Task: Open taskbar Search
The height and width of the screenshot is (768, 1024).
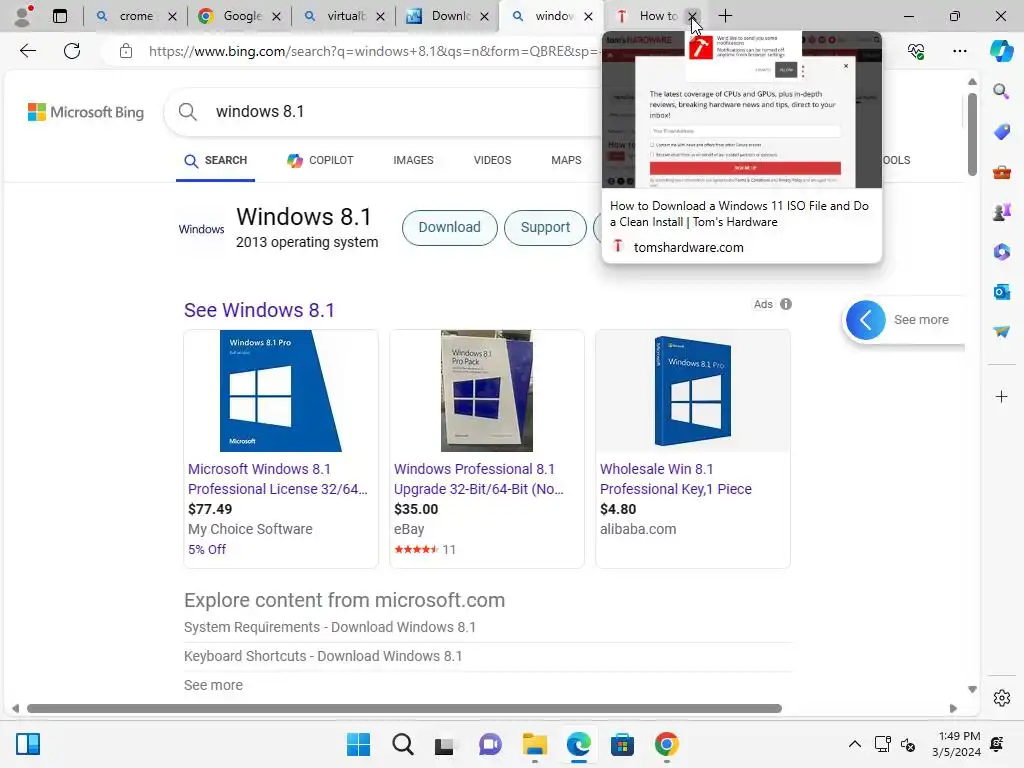Action: [x=403, y=744]
